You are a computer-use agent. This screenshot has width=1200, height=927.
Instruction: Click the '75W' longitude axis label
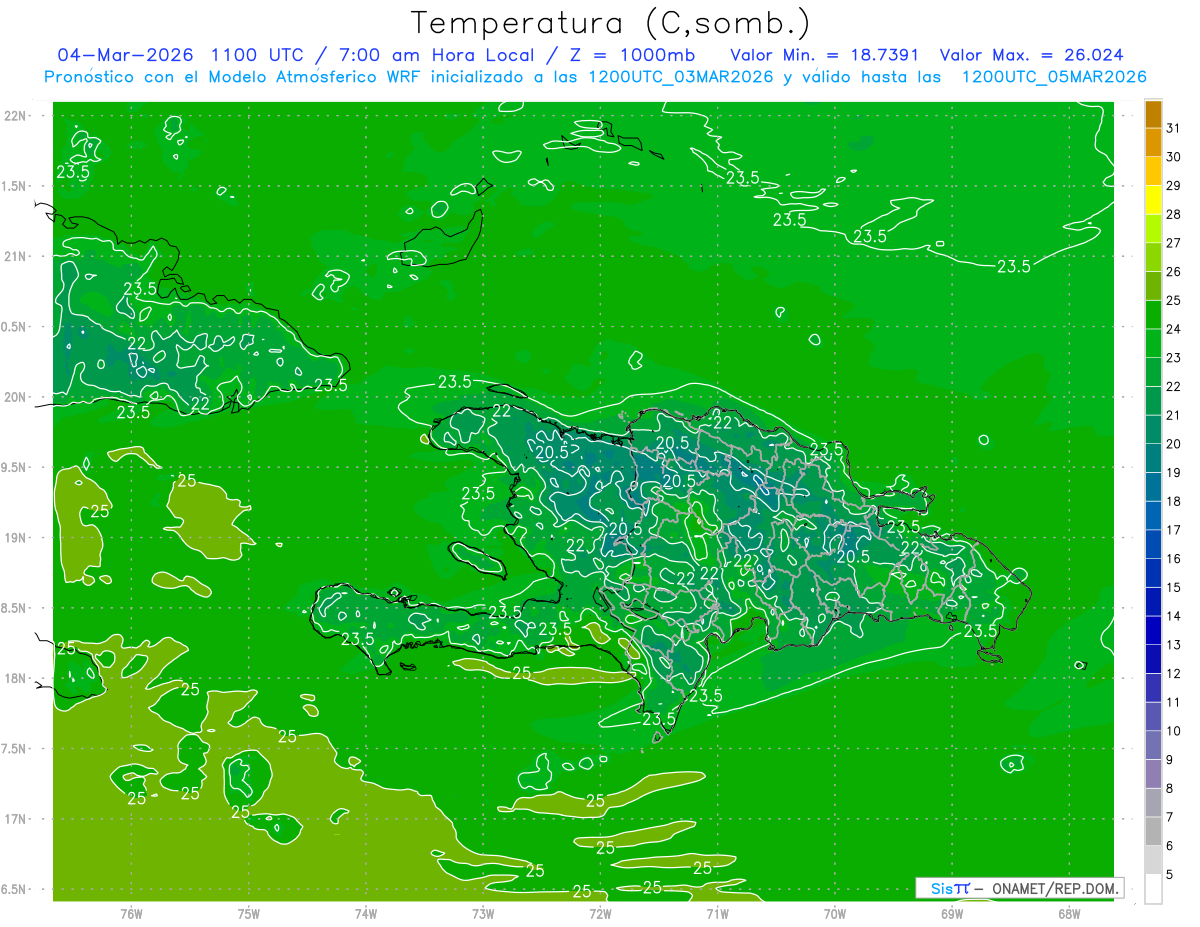click(x=249, y=913)
